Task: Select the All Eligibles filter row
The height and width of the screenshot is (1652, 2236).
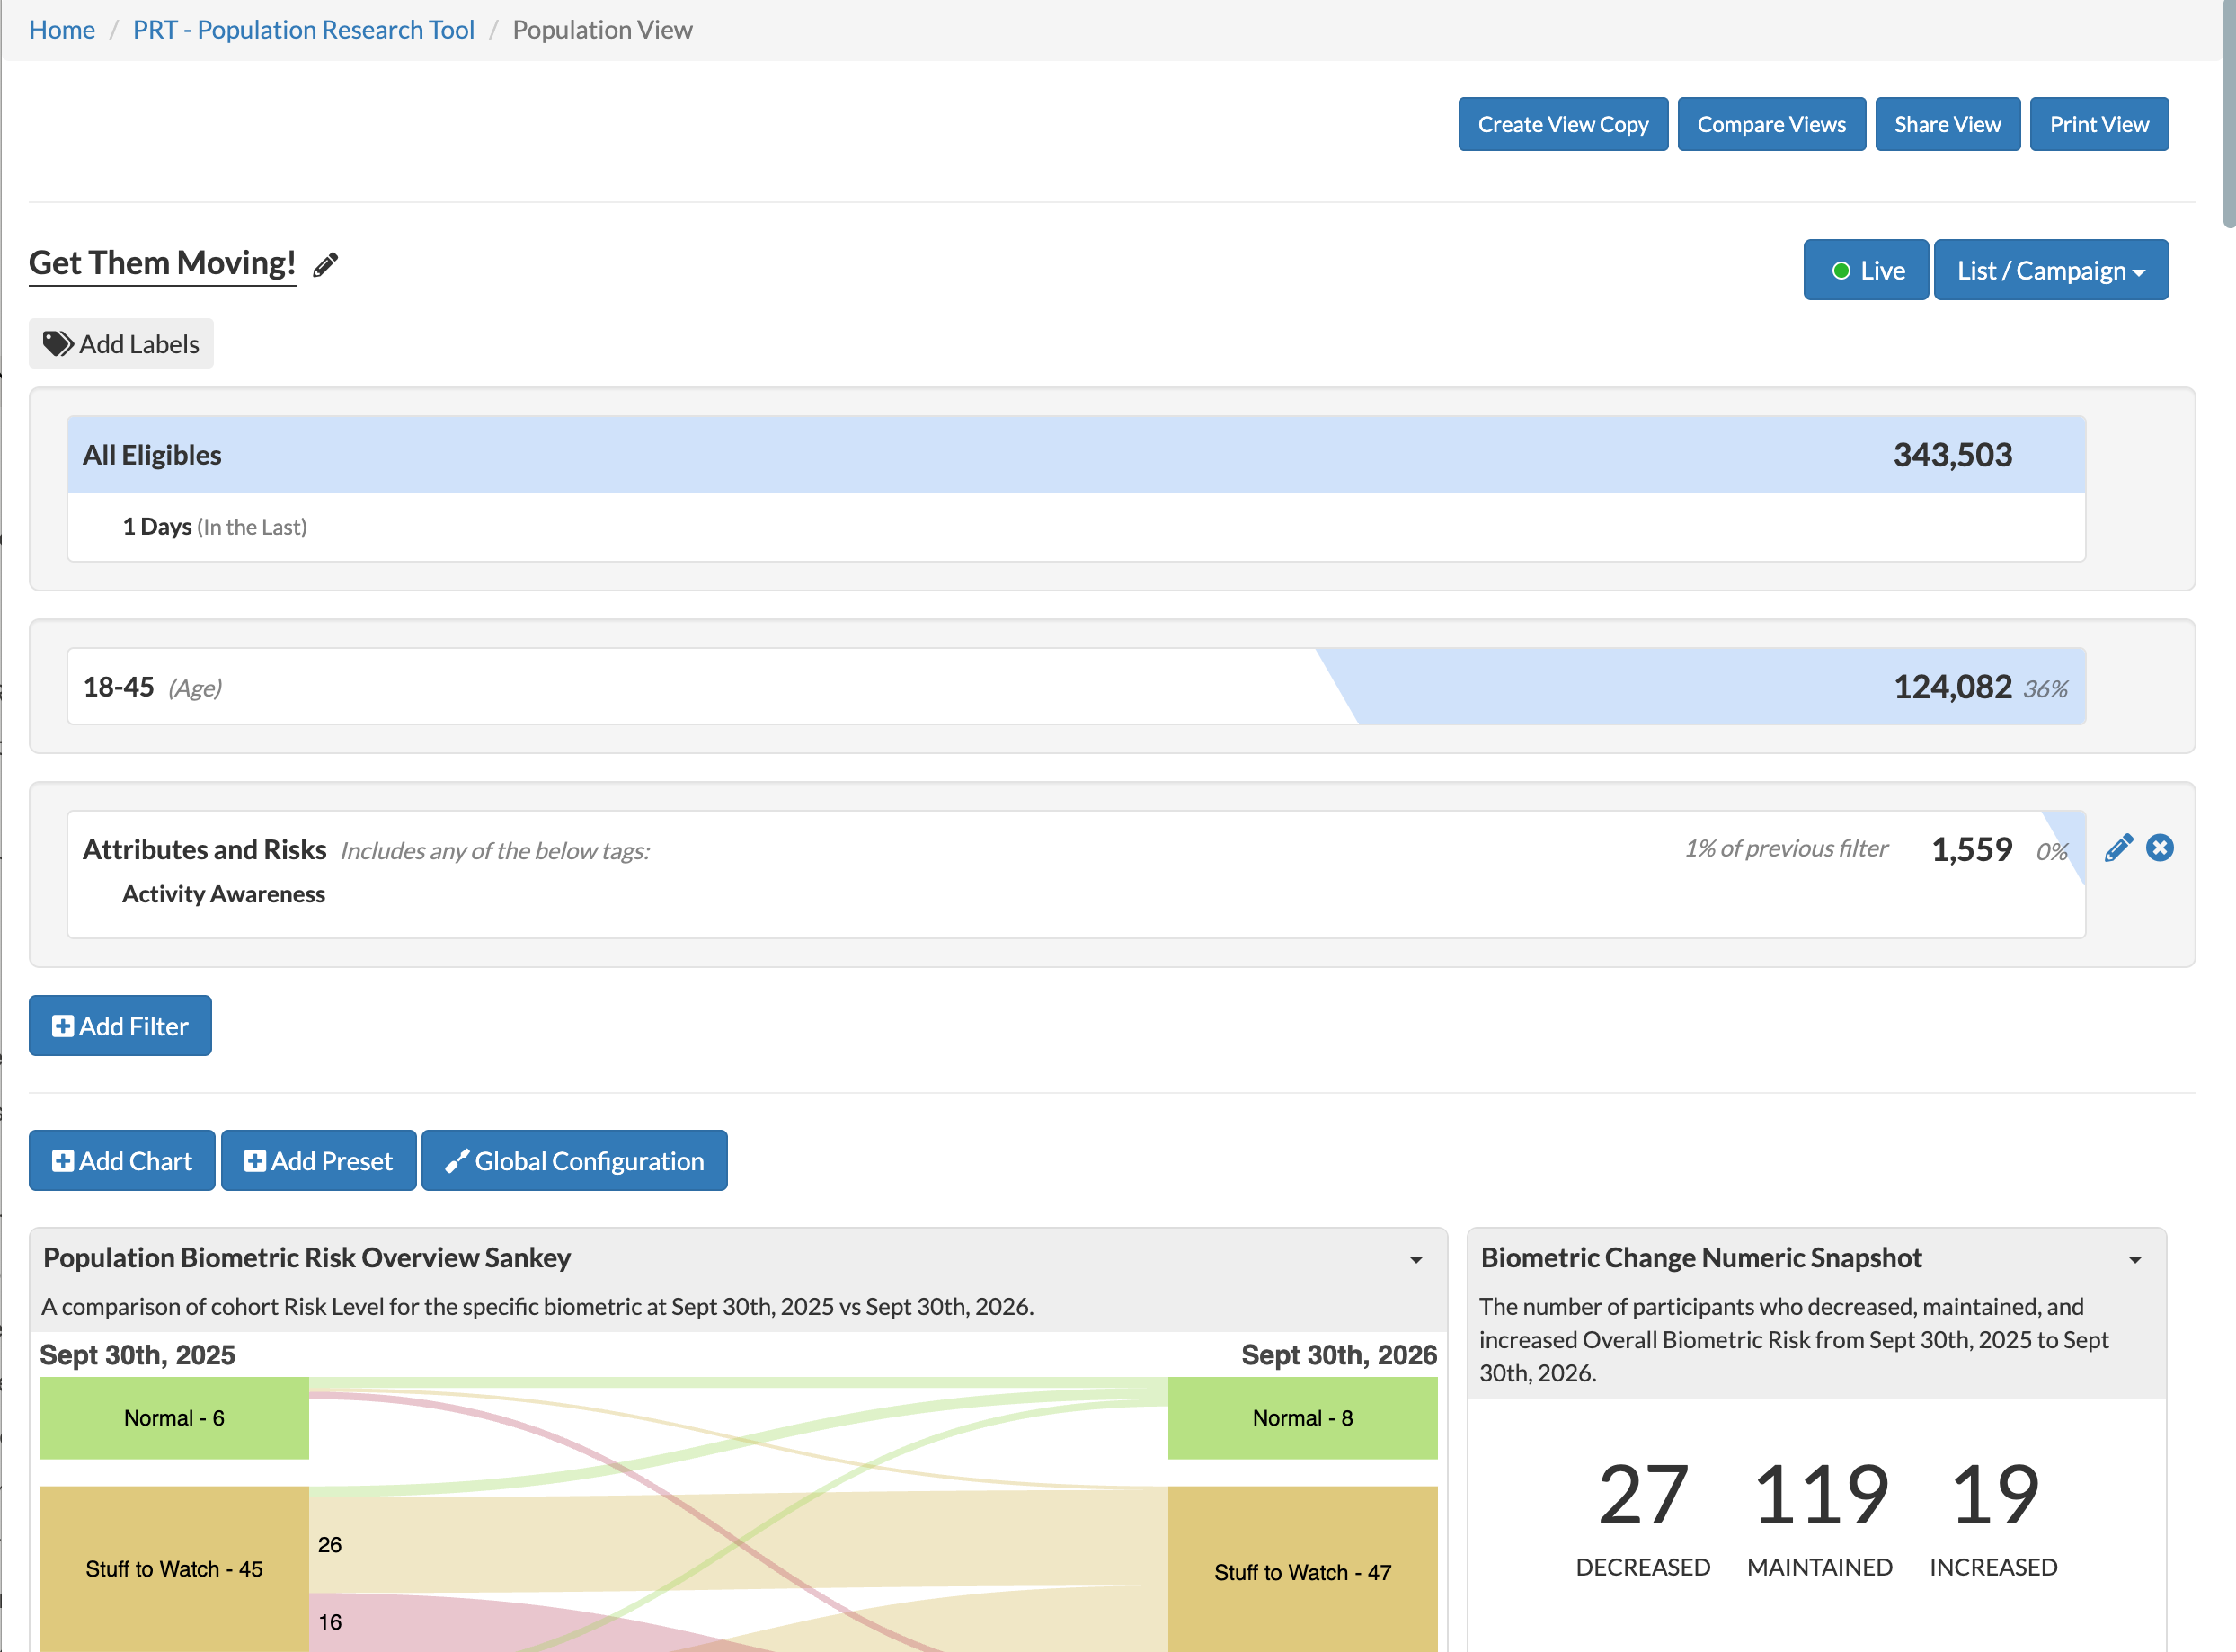Action: pyautogui.click(x=1076, y=455)
